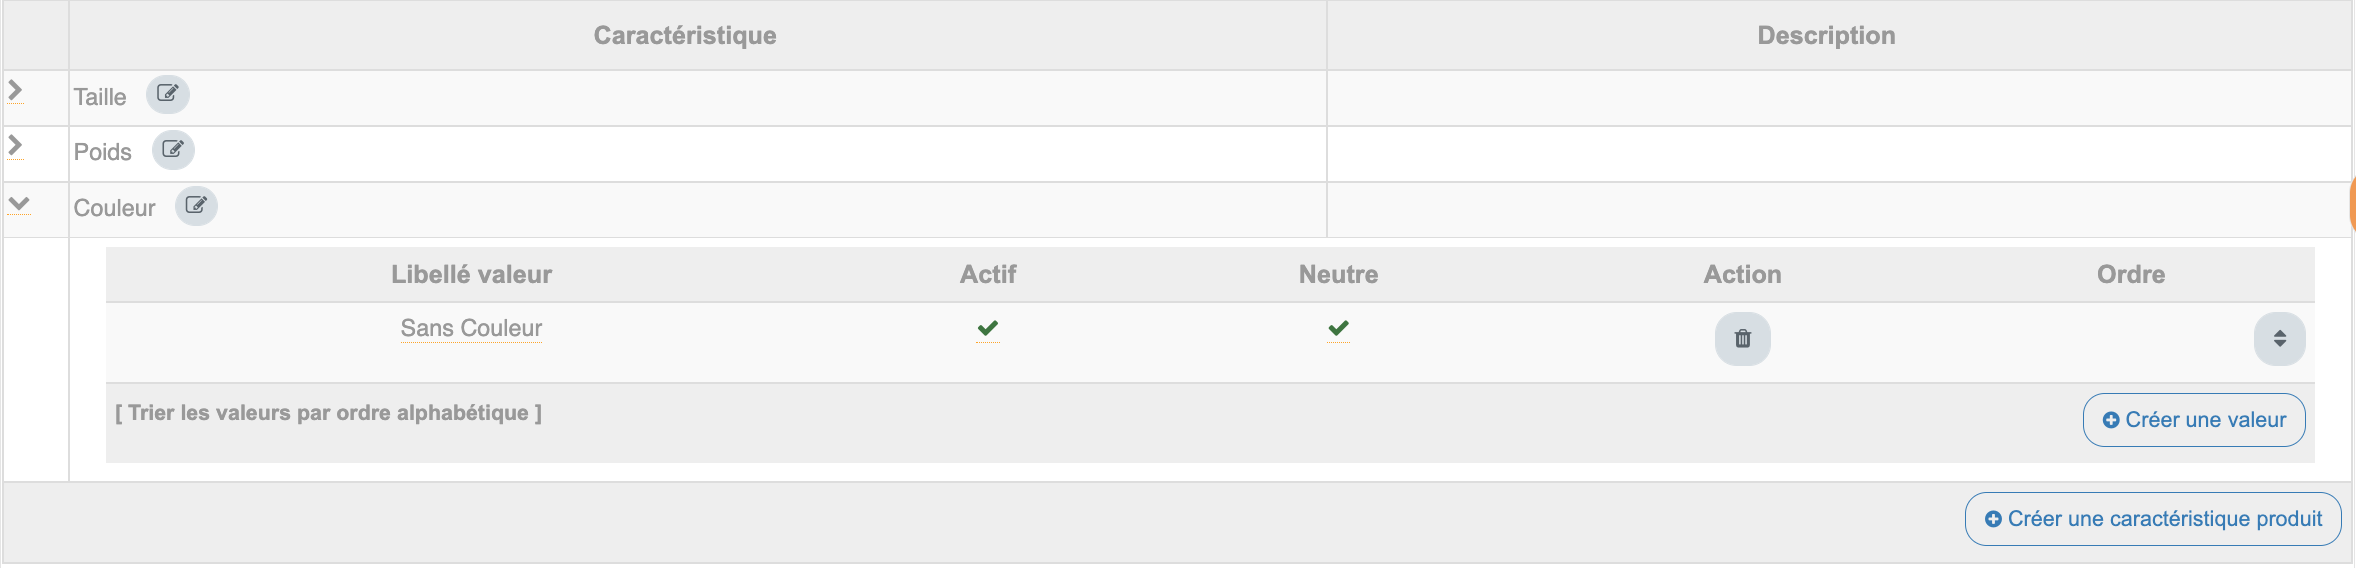Click the Description column header

[x=1826, y=36]
